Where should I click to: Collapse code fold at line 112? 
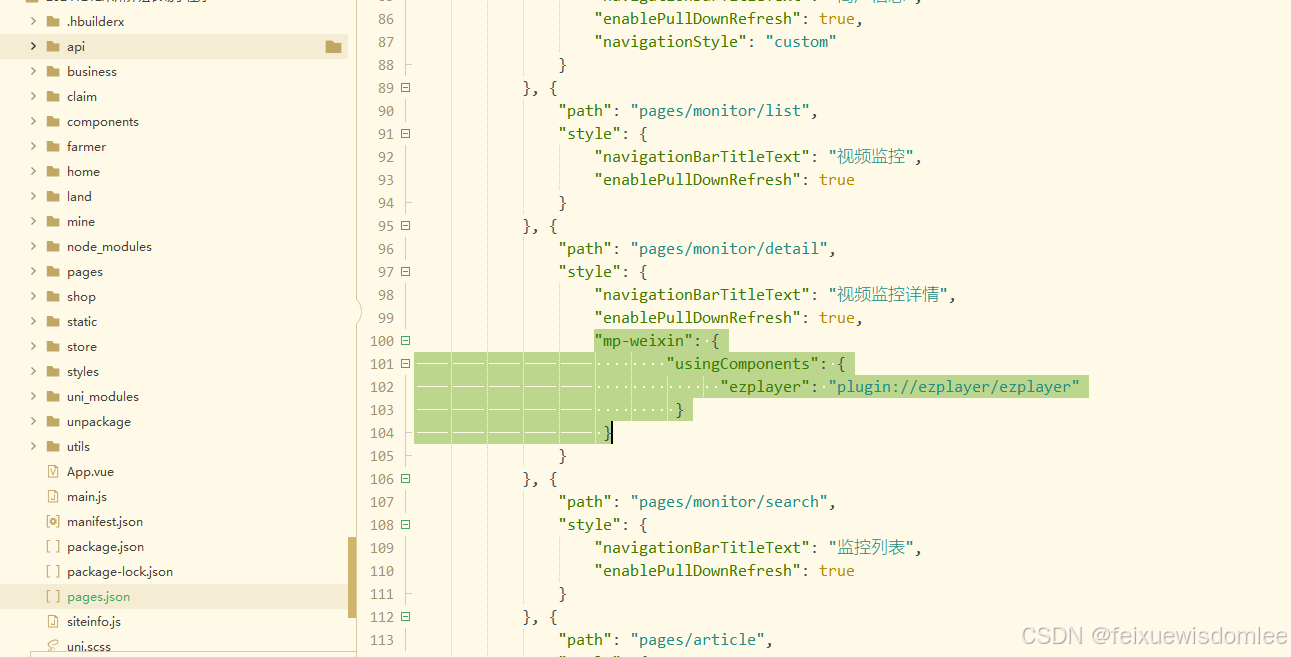(406, 617)
